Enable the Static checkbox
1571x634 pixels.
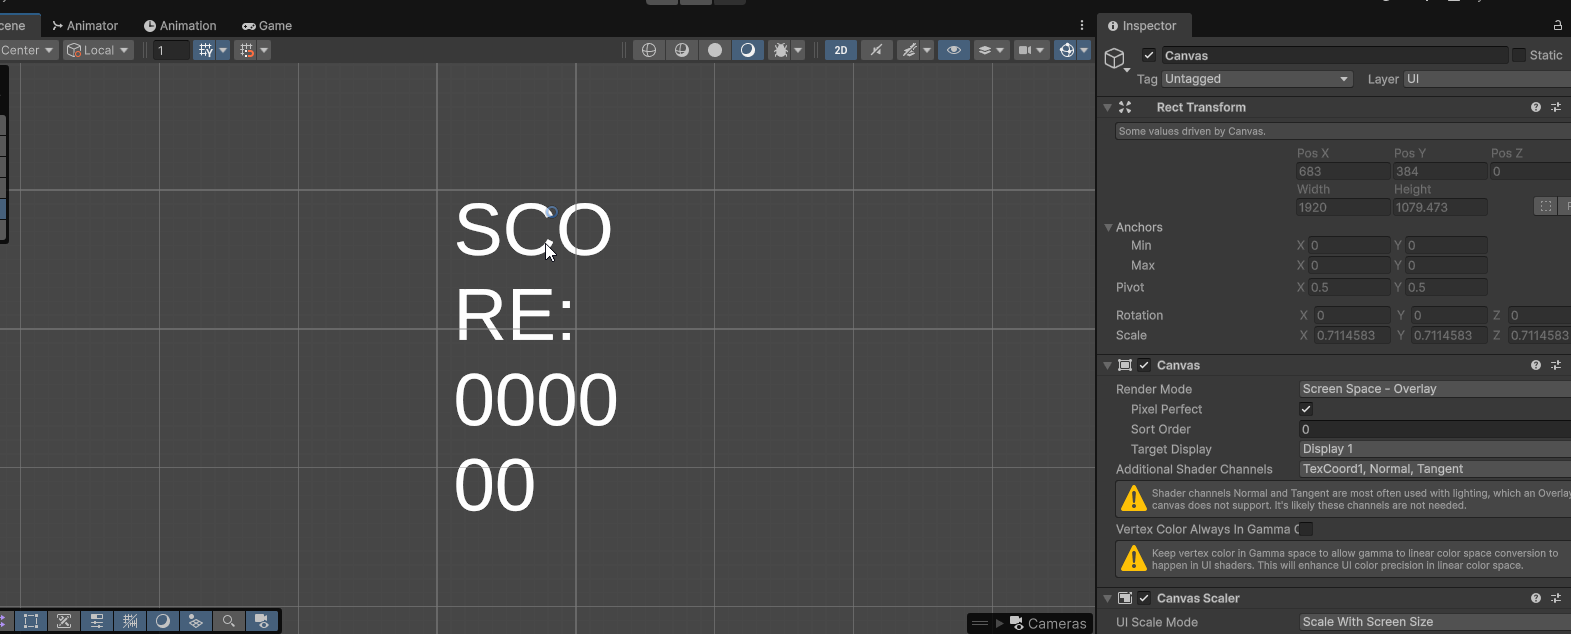point(1519,56)
